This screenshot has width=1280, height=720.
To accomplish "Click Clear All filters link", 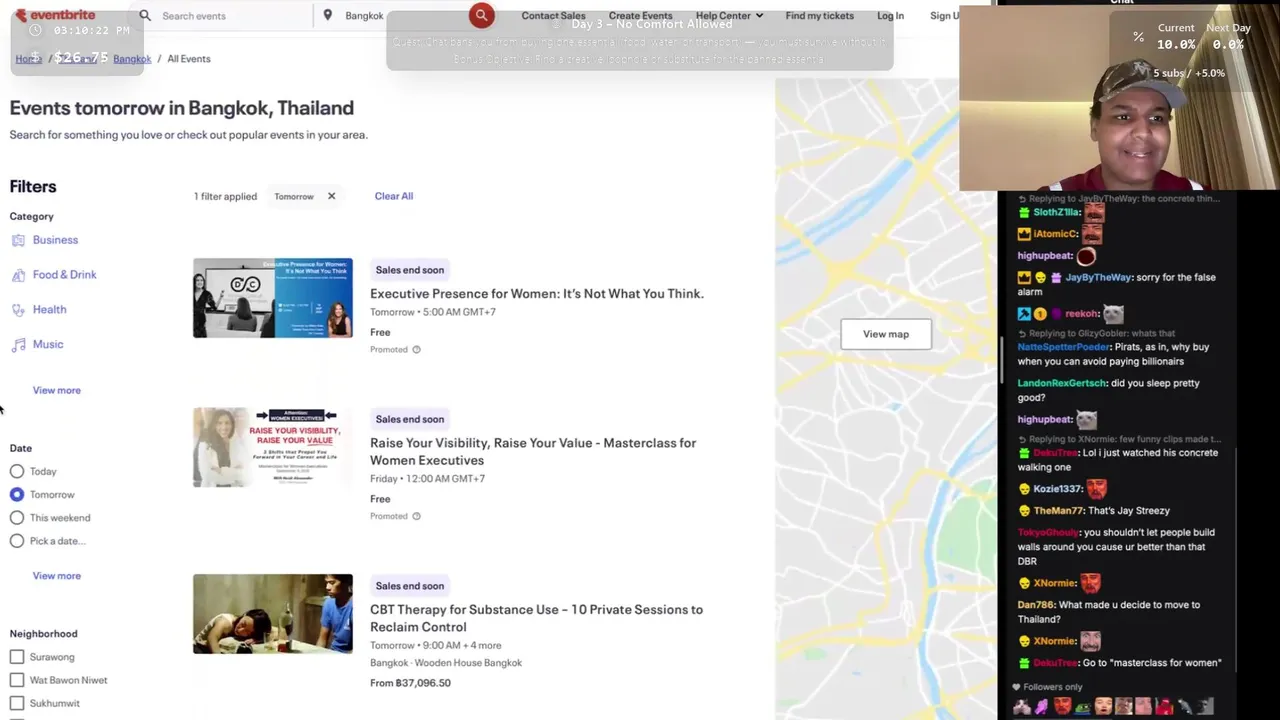I will tap(393, 196).
